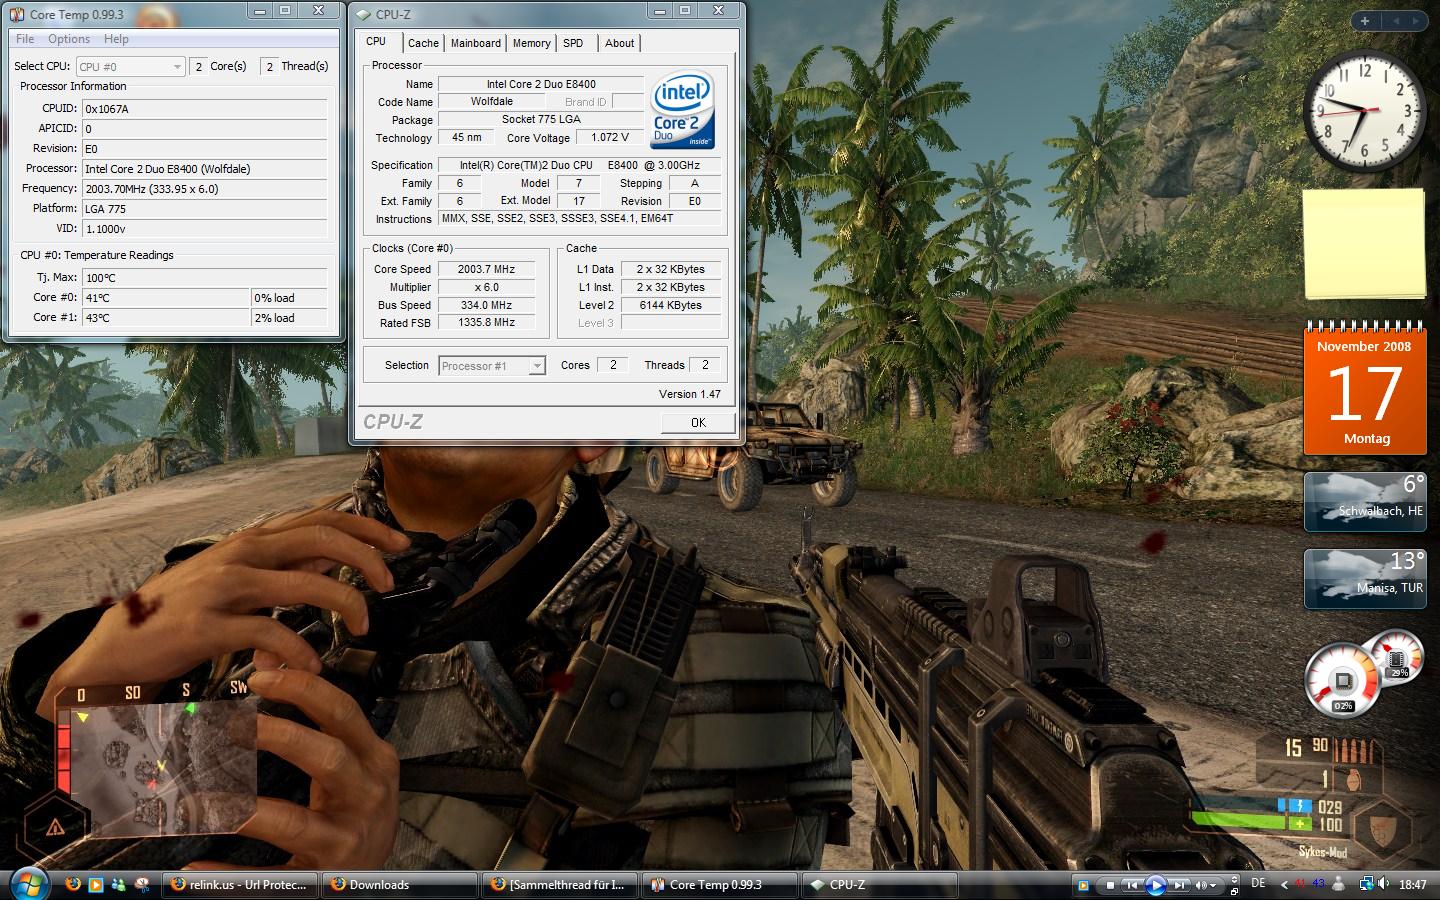Click the Core Temp title bar icon
The image size is (1440, 900).
pos(16,14)
